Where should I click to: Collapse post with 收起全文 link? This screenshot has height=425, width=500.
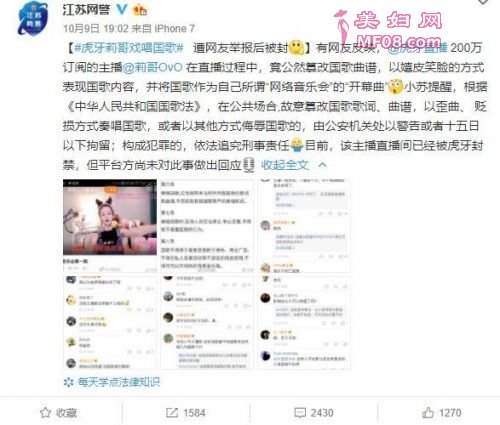pos(285,165)
